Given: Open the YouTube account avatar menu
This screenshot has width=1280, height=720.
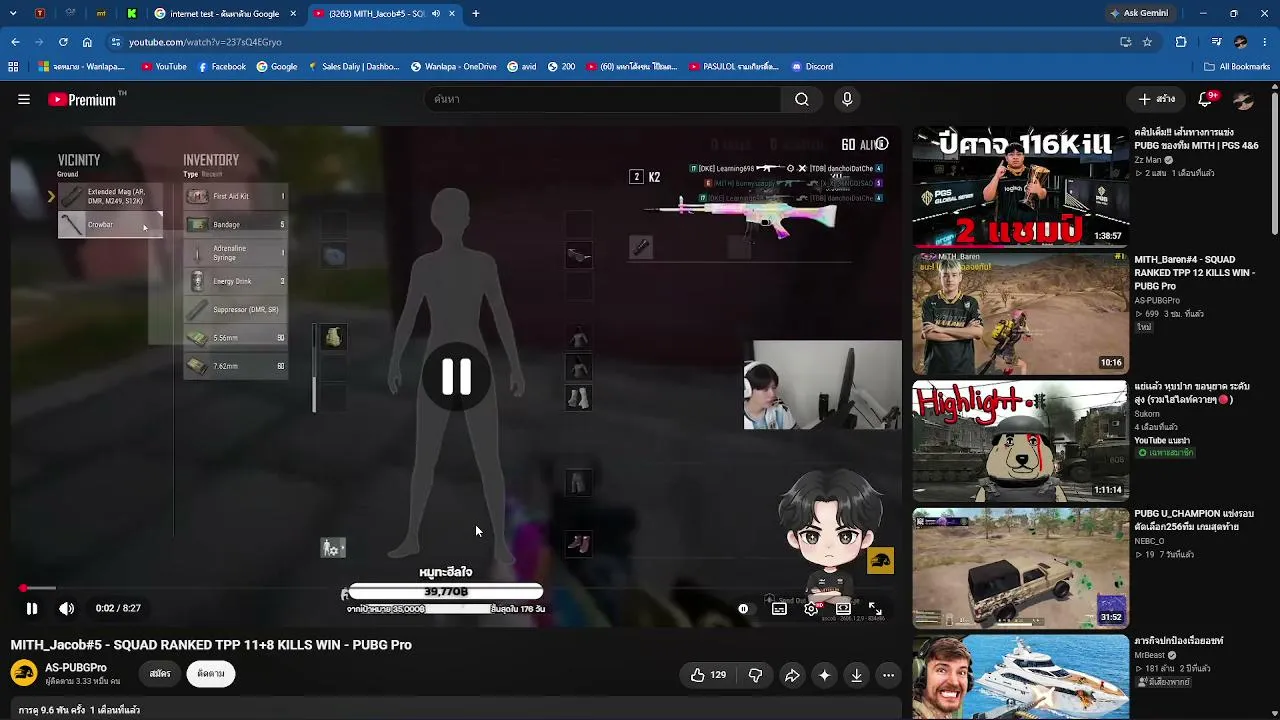Looking at the screenshot, I should click(1243, 99).
